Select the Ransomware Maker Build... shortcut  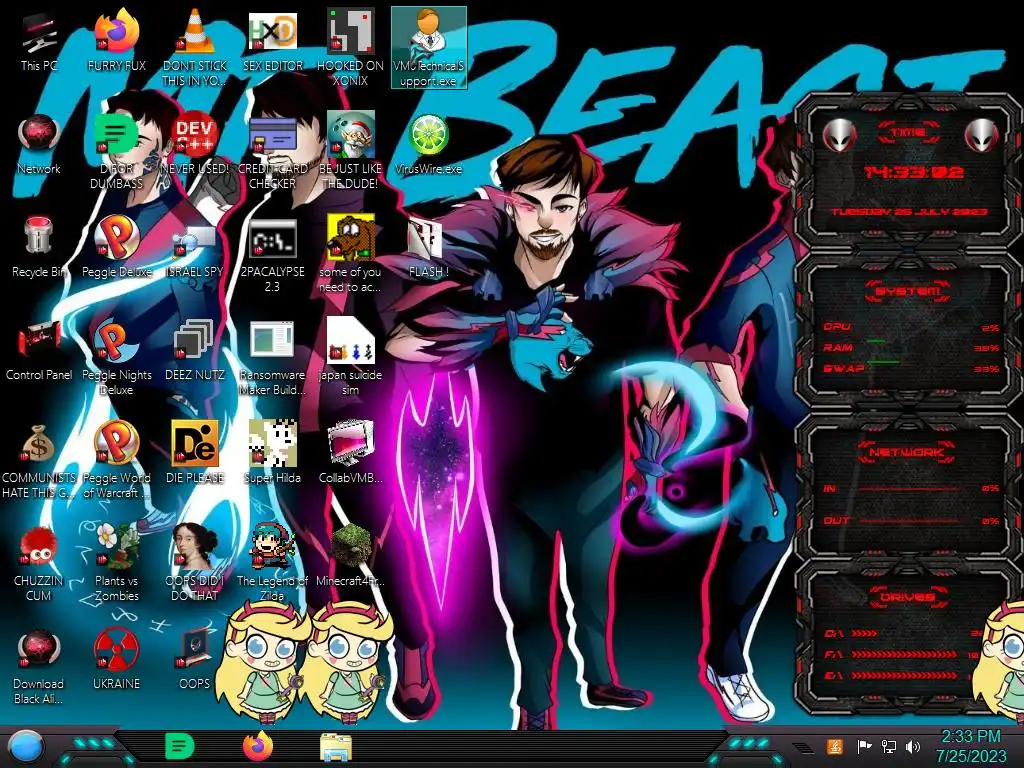[x=272, y=359]
